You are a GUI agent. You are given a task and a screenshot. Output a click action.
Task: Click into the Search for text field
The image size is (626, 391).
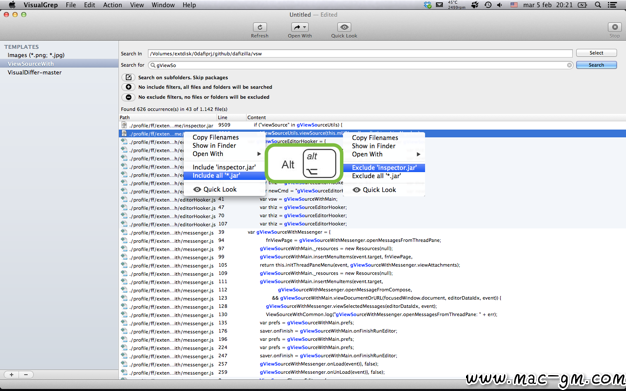[361, 65]
